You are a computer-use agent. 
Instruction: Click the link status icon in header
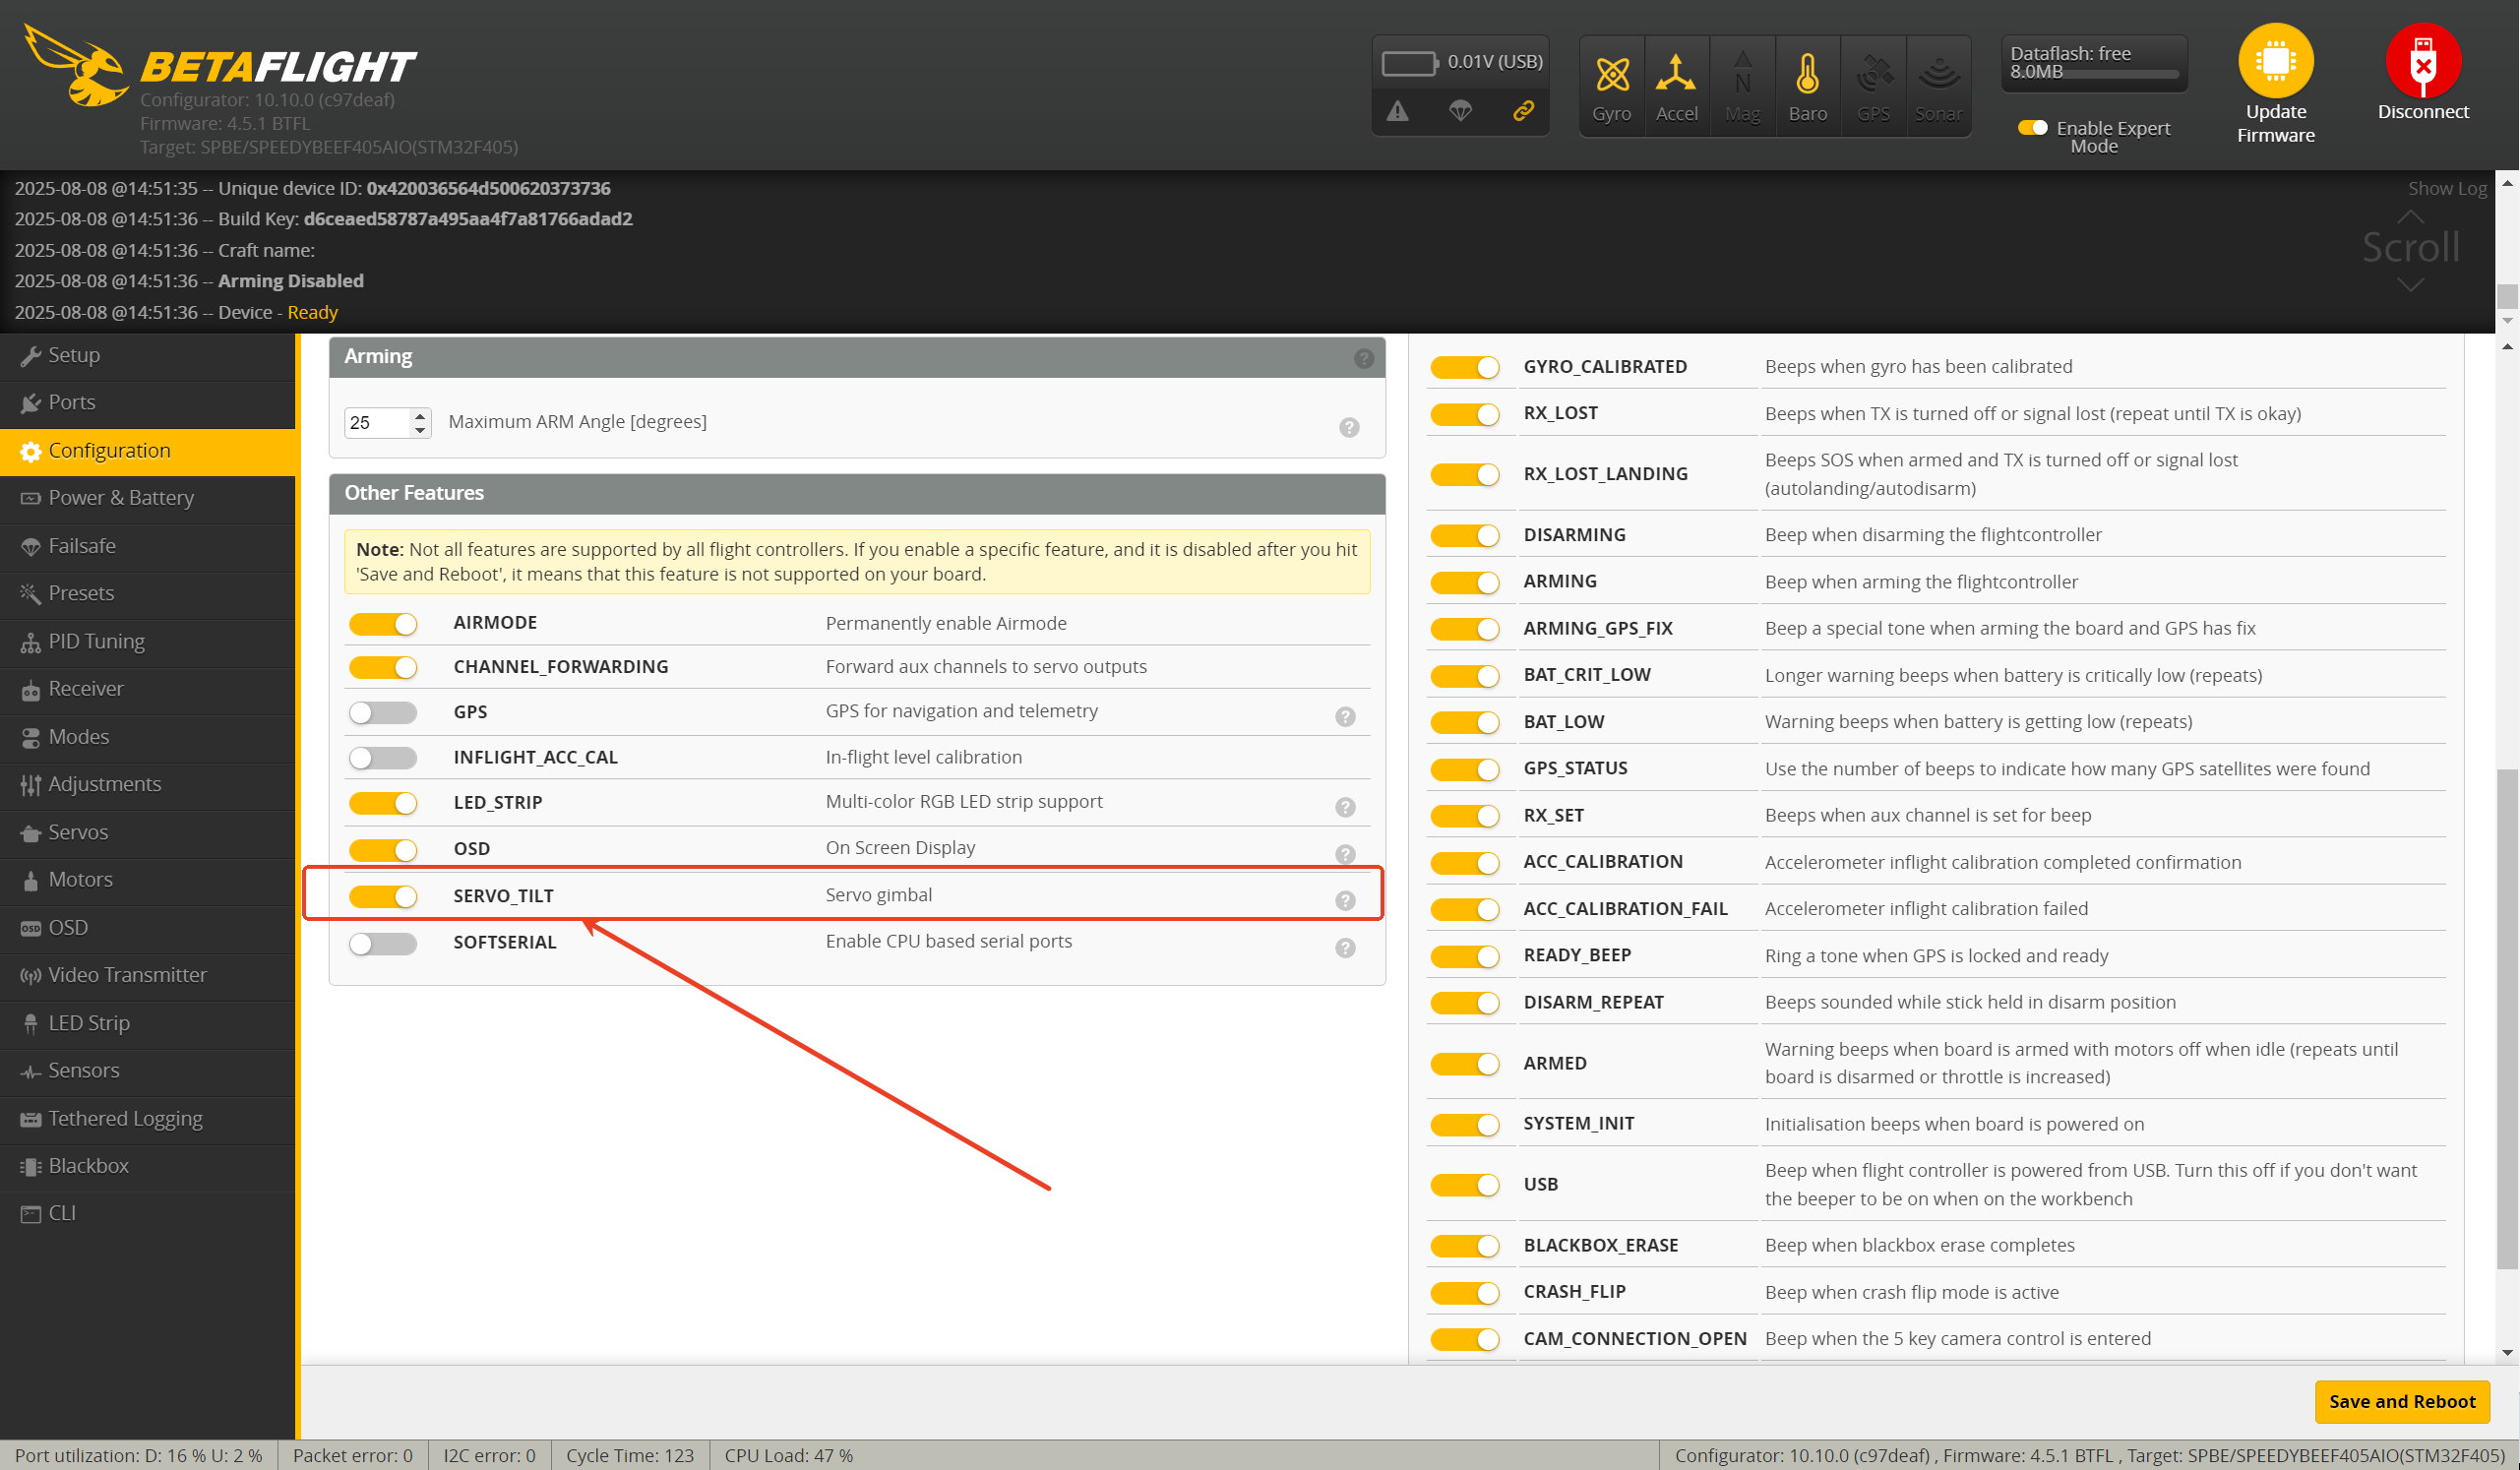[x=1523, y=111]
